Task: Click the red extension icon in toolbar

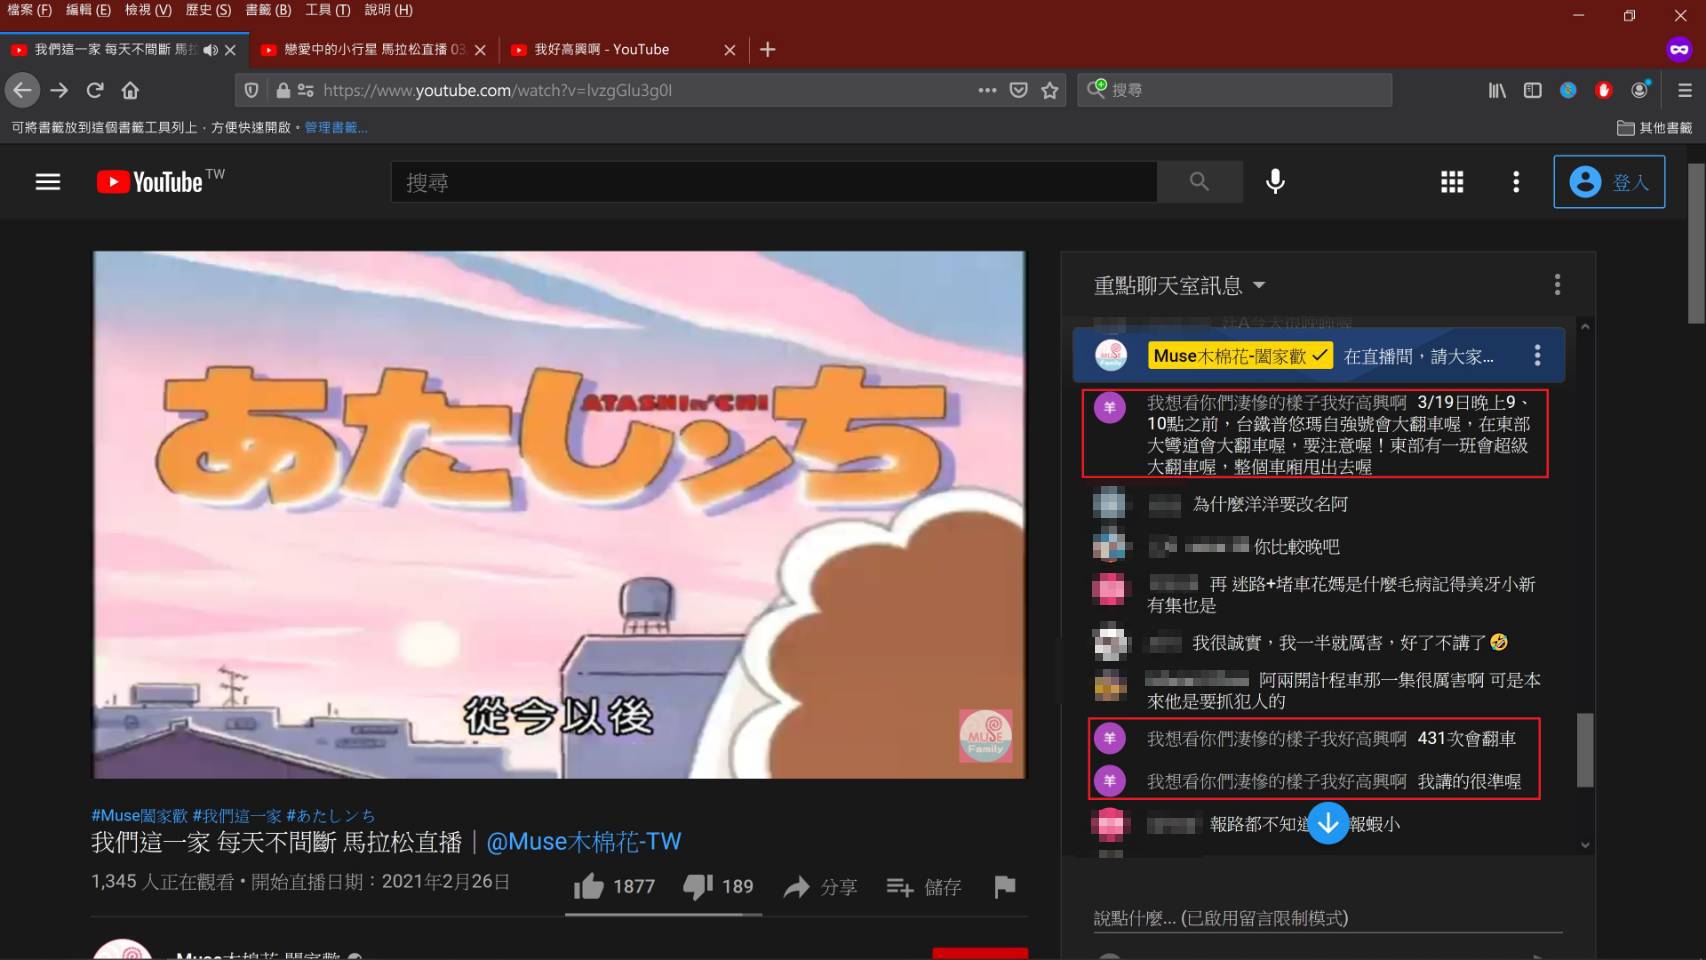Action: pos(1604,90)
